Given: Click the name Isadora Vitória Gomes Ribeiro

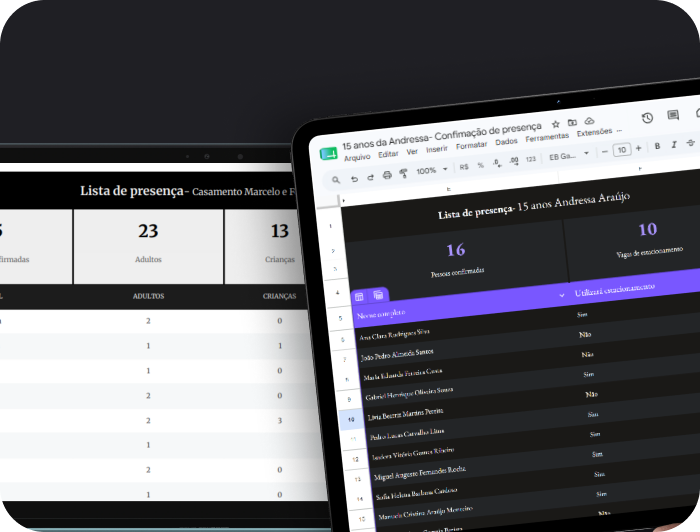Looking at the screenshot, I should [x=413, y=453].
